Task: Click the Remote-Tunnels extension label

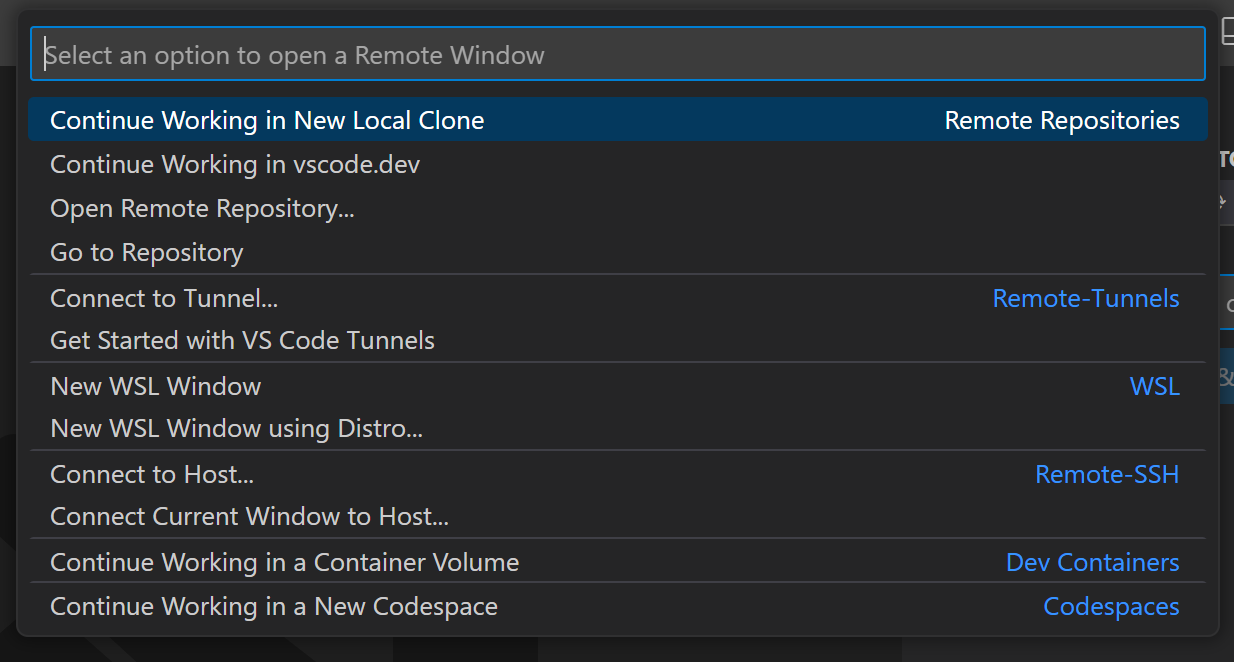Action: coord(1086,298)
